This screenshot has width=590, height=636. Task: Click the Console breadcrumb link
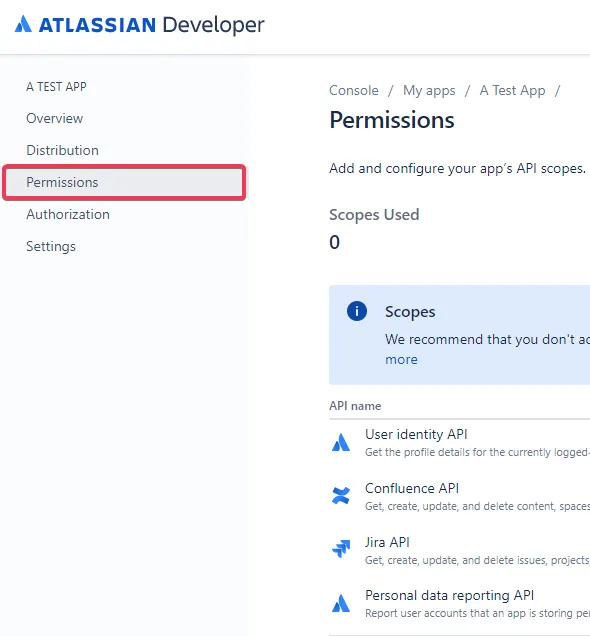tap(354, 90)
